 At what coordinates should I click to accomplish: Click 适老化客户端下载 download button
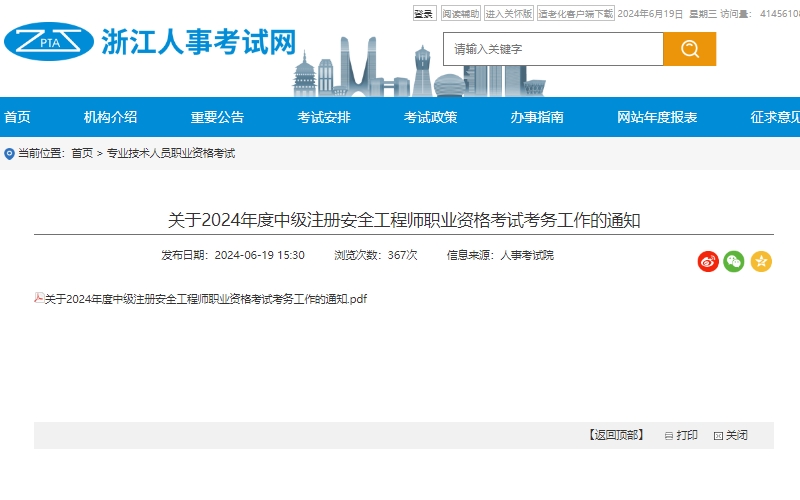pos(575,14)
